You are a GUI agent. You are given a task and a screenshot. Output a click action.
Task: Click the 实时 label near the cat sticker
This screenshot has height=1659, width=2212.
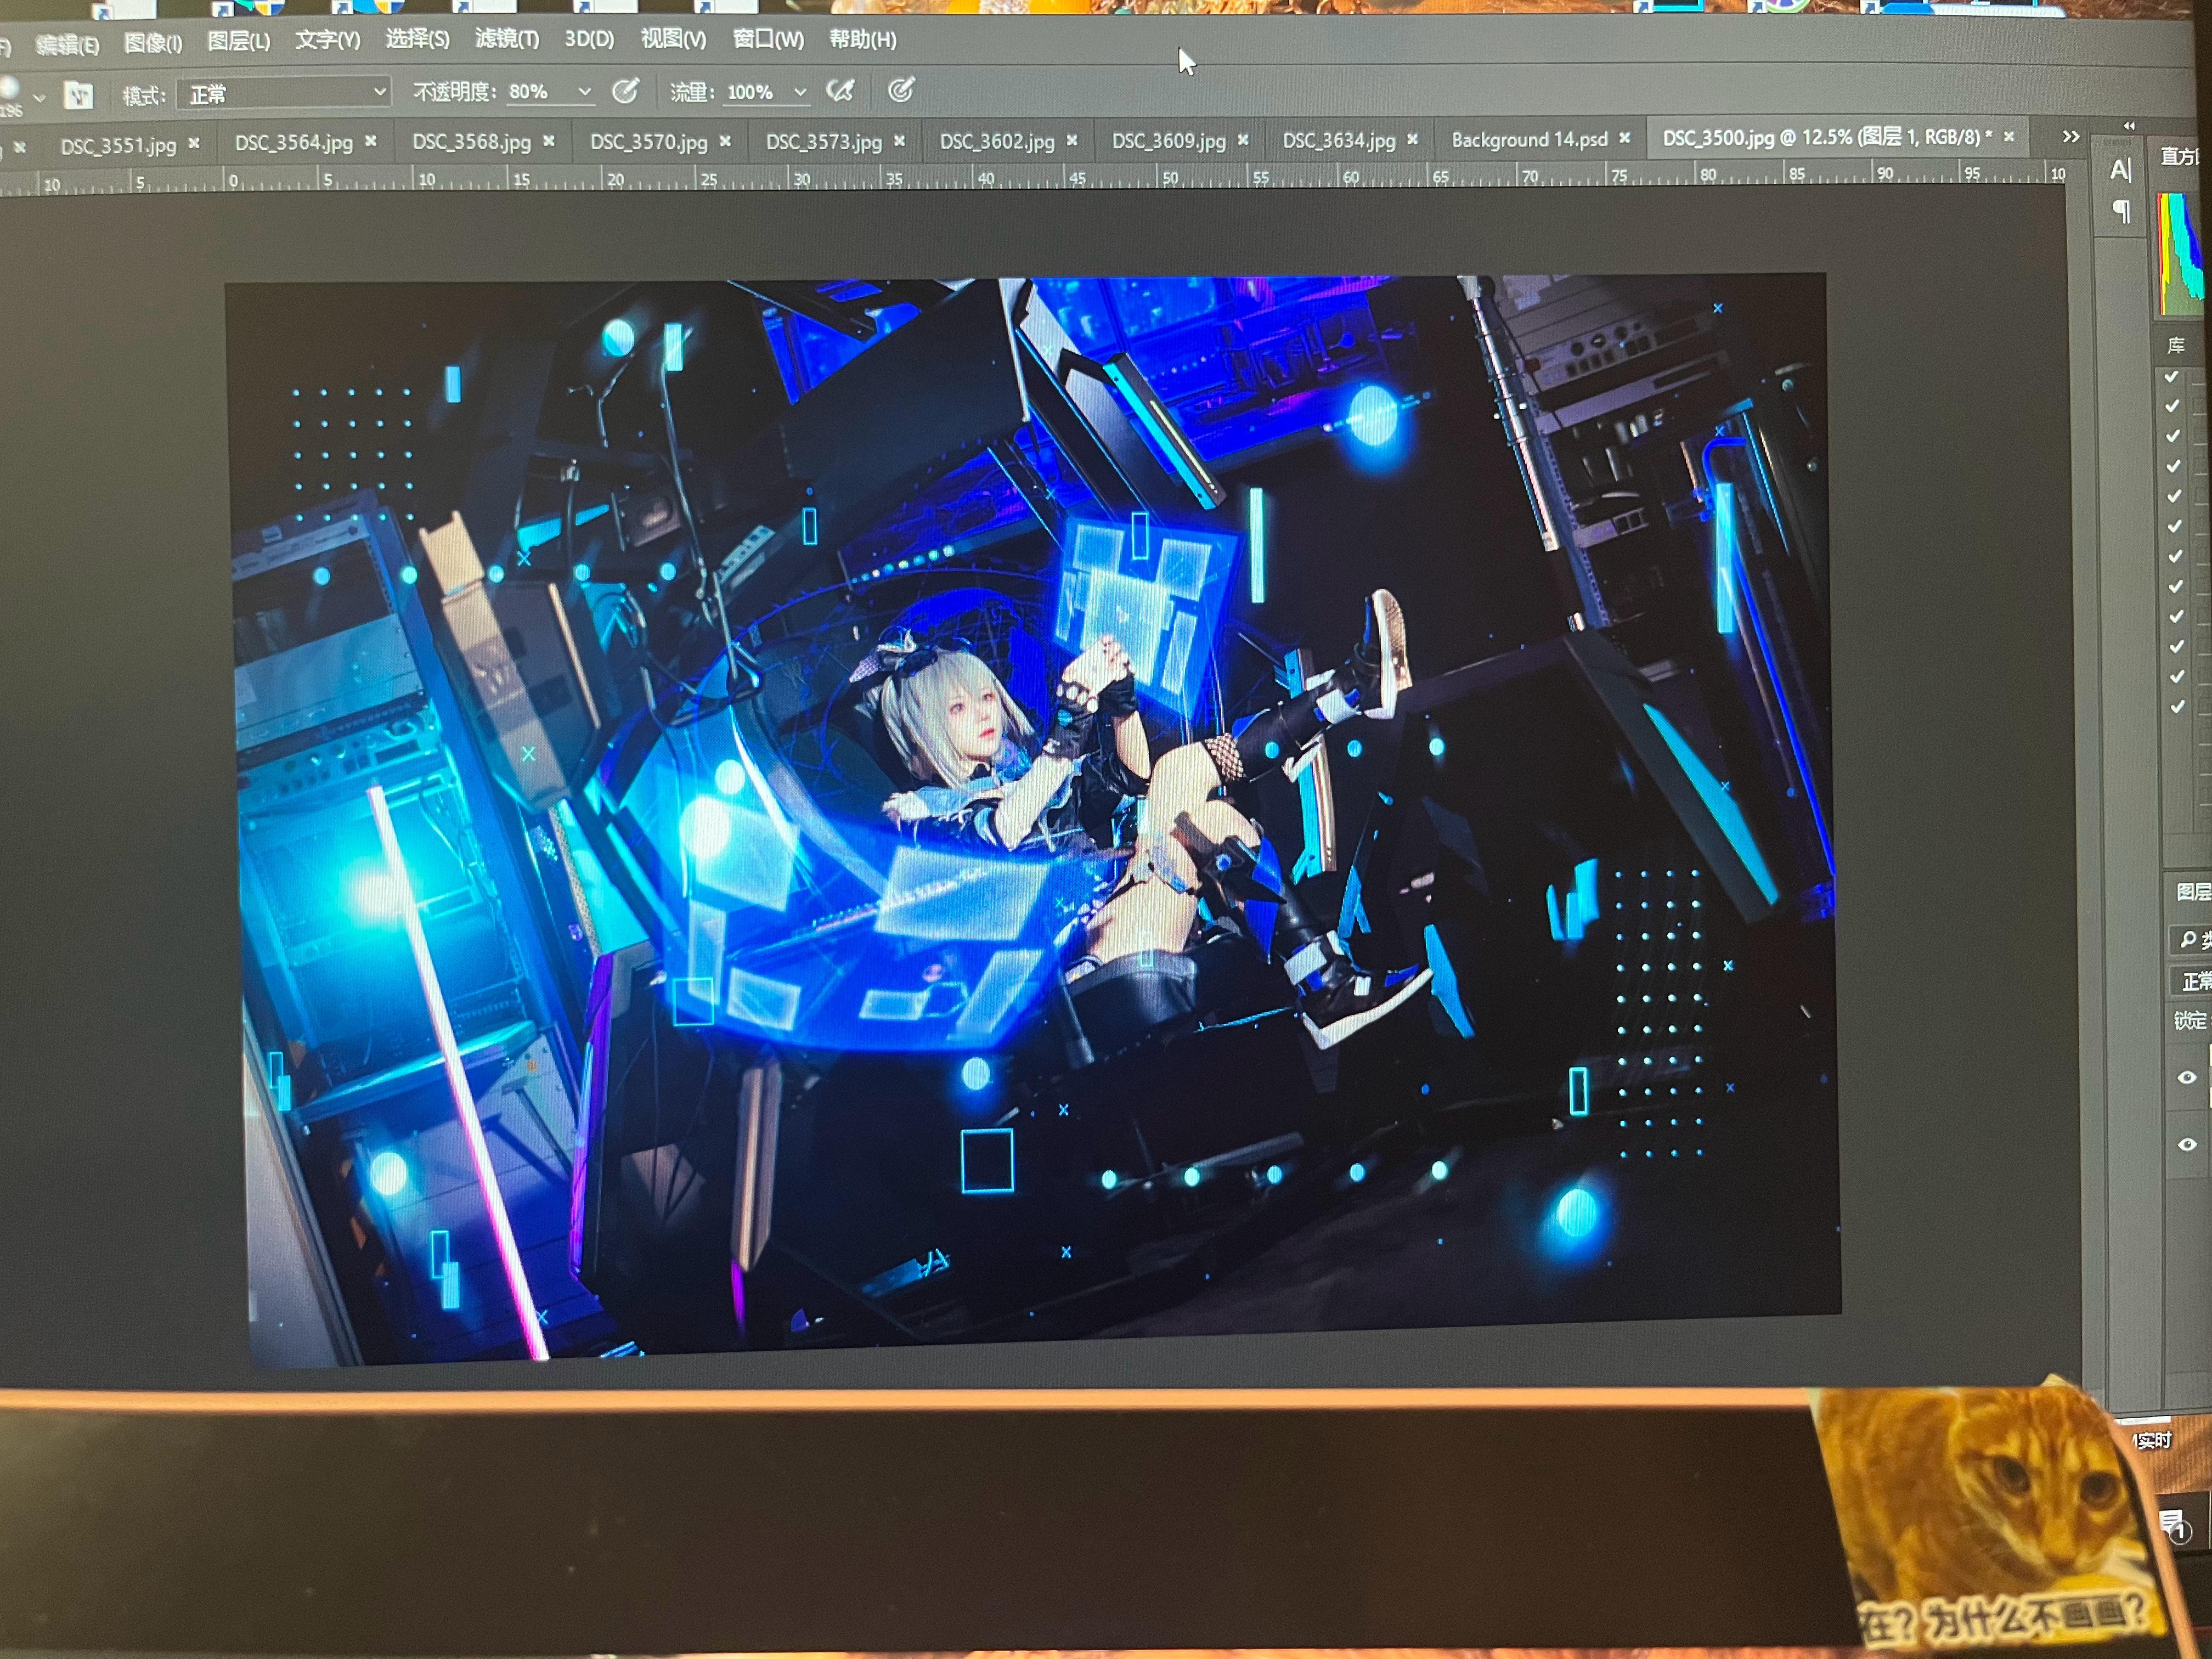pyautogui.click(x=2152, y=1440)
